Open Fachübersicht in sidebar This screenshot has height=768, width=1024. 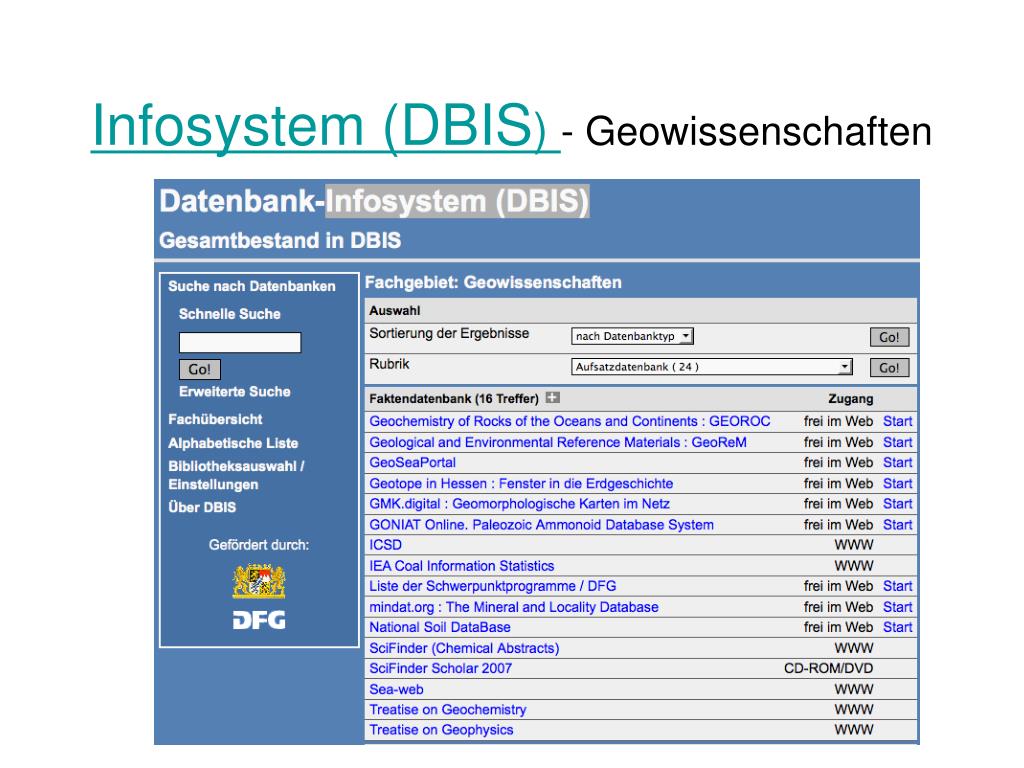coord(215,419)
